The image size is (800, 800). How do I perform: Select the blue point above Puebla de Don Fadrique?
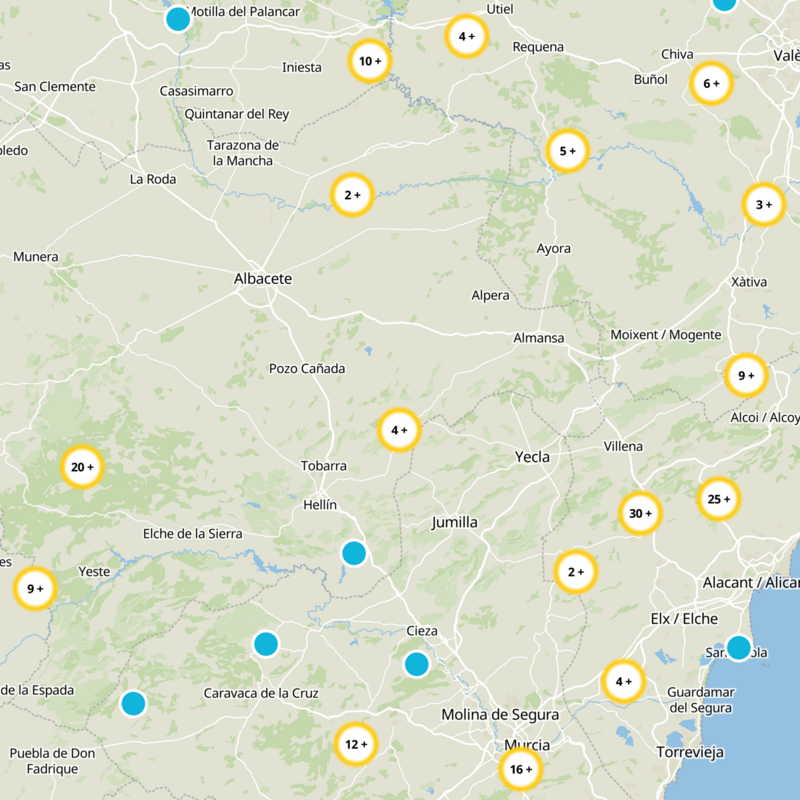(134, 703)
